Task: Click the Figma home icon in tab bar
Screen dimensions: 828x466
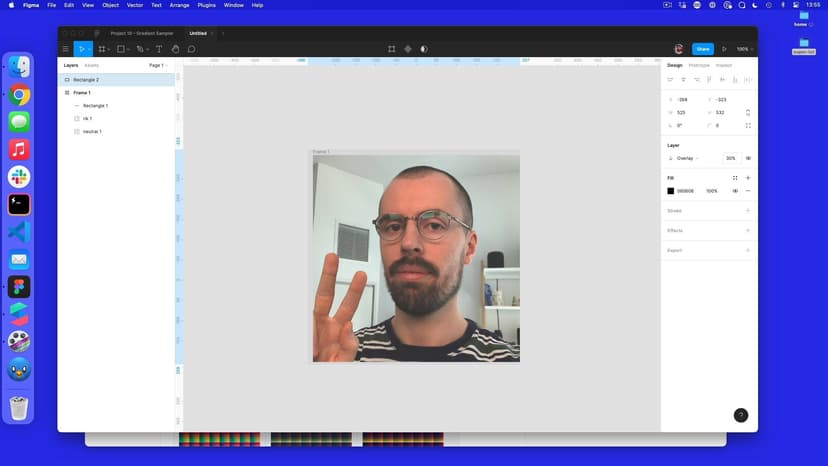Action: tap(97, 33)
